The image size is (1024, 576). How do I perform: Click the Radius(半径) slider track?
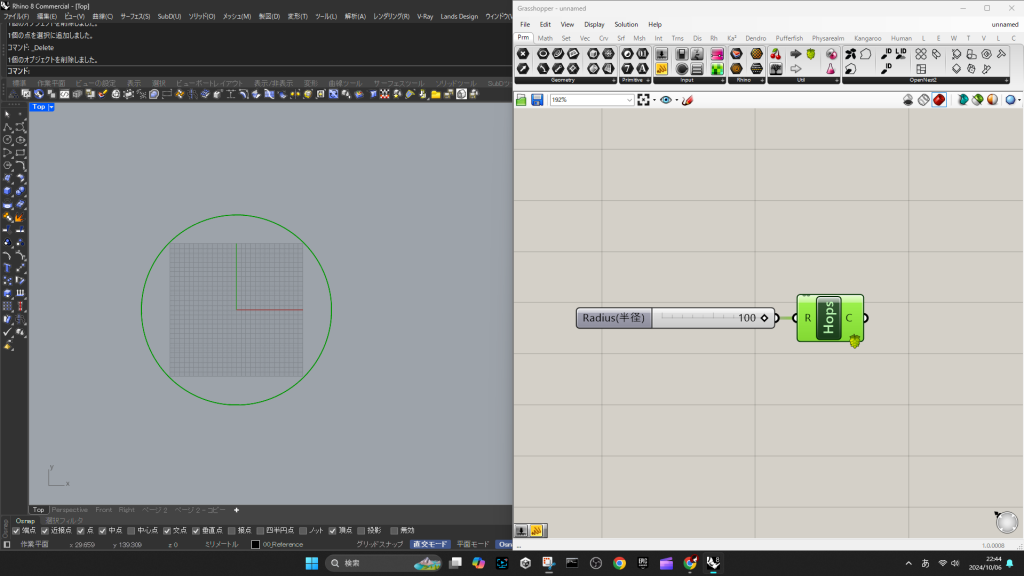tap(696, 318)
